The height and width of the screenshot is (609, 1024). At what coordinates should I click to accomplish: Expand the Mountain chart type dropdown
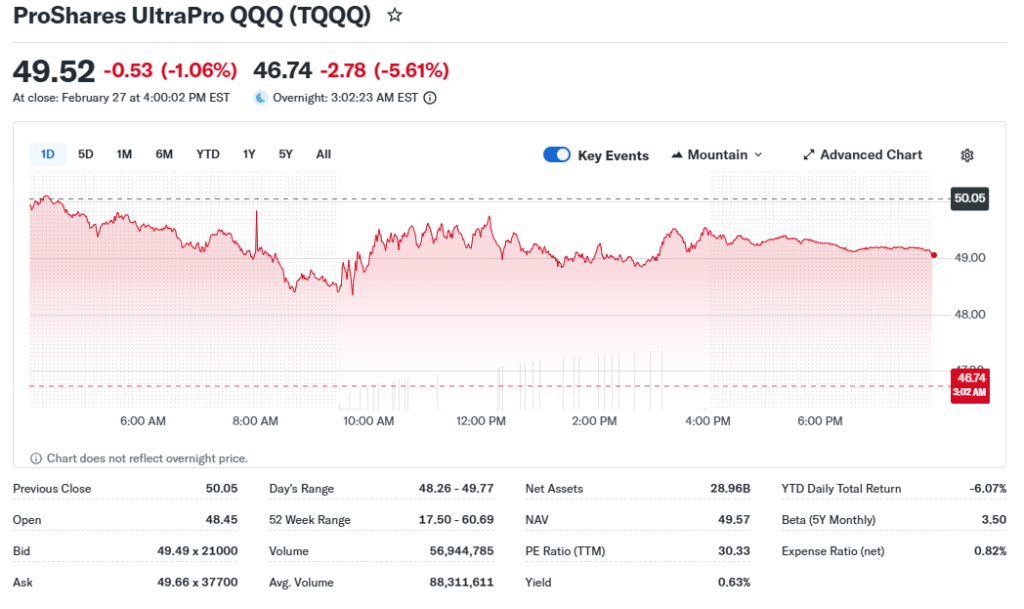pyautogui.click(x=757, y=155)
